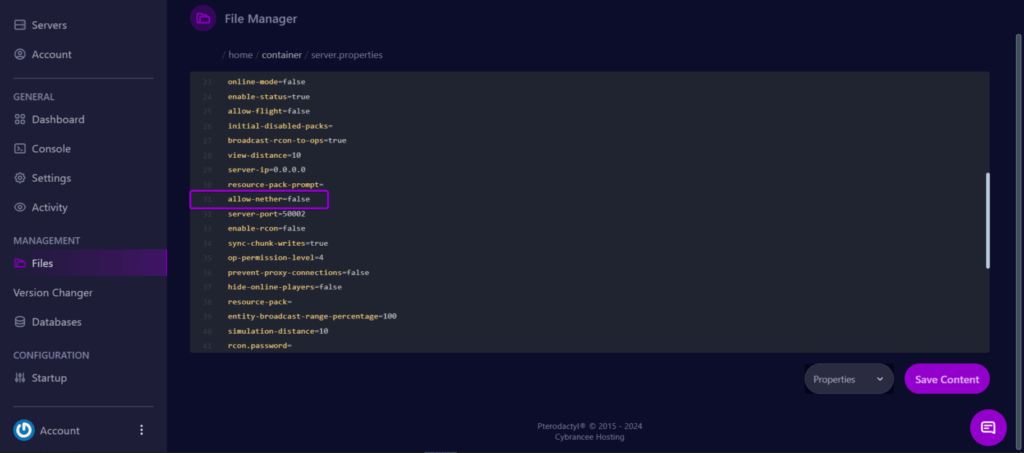Click the view-distance=10 line
Viewport: 1024px width, 453px height.
[x=264, y=155]
